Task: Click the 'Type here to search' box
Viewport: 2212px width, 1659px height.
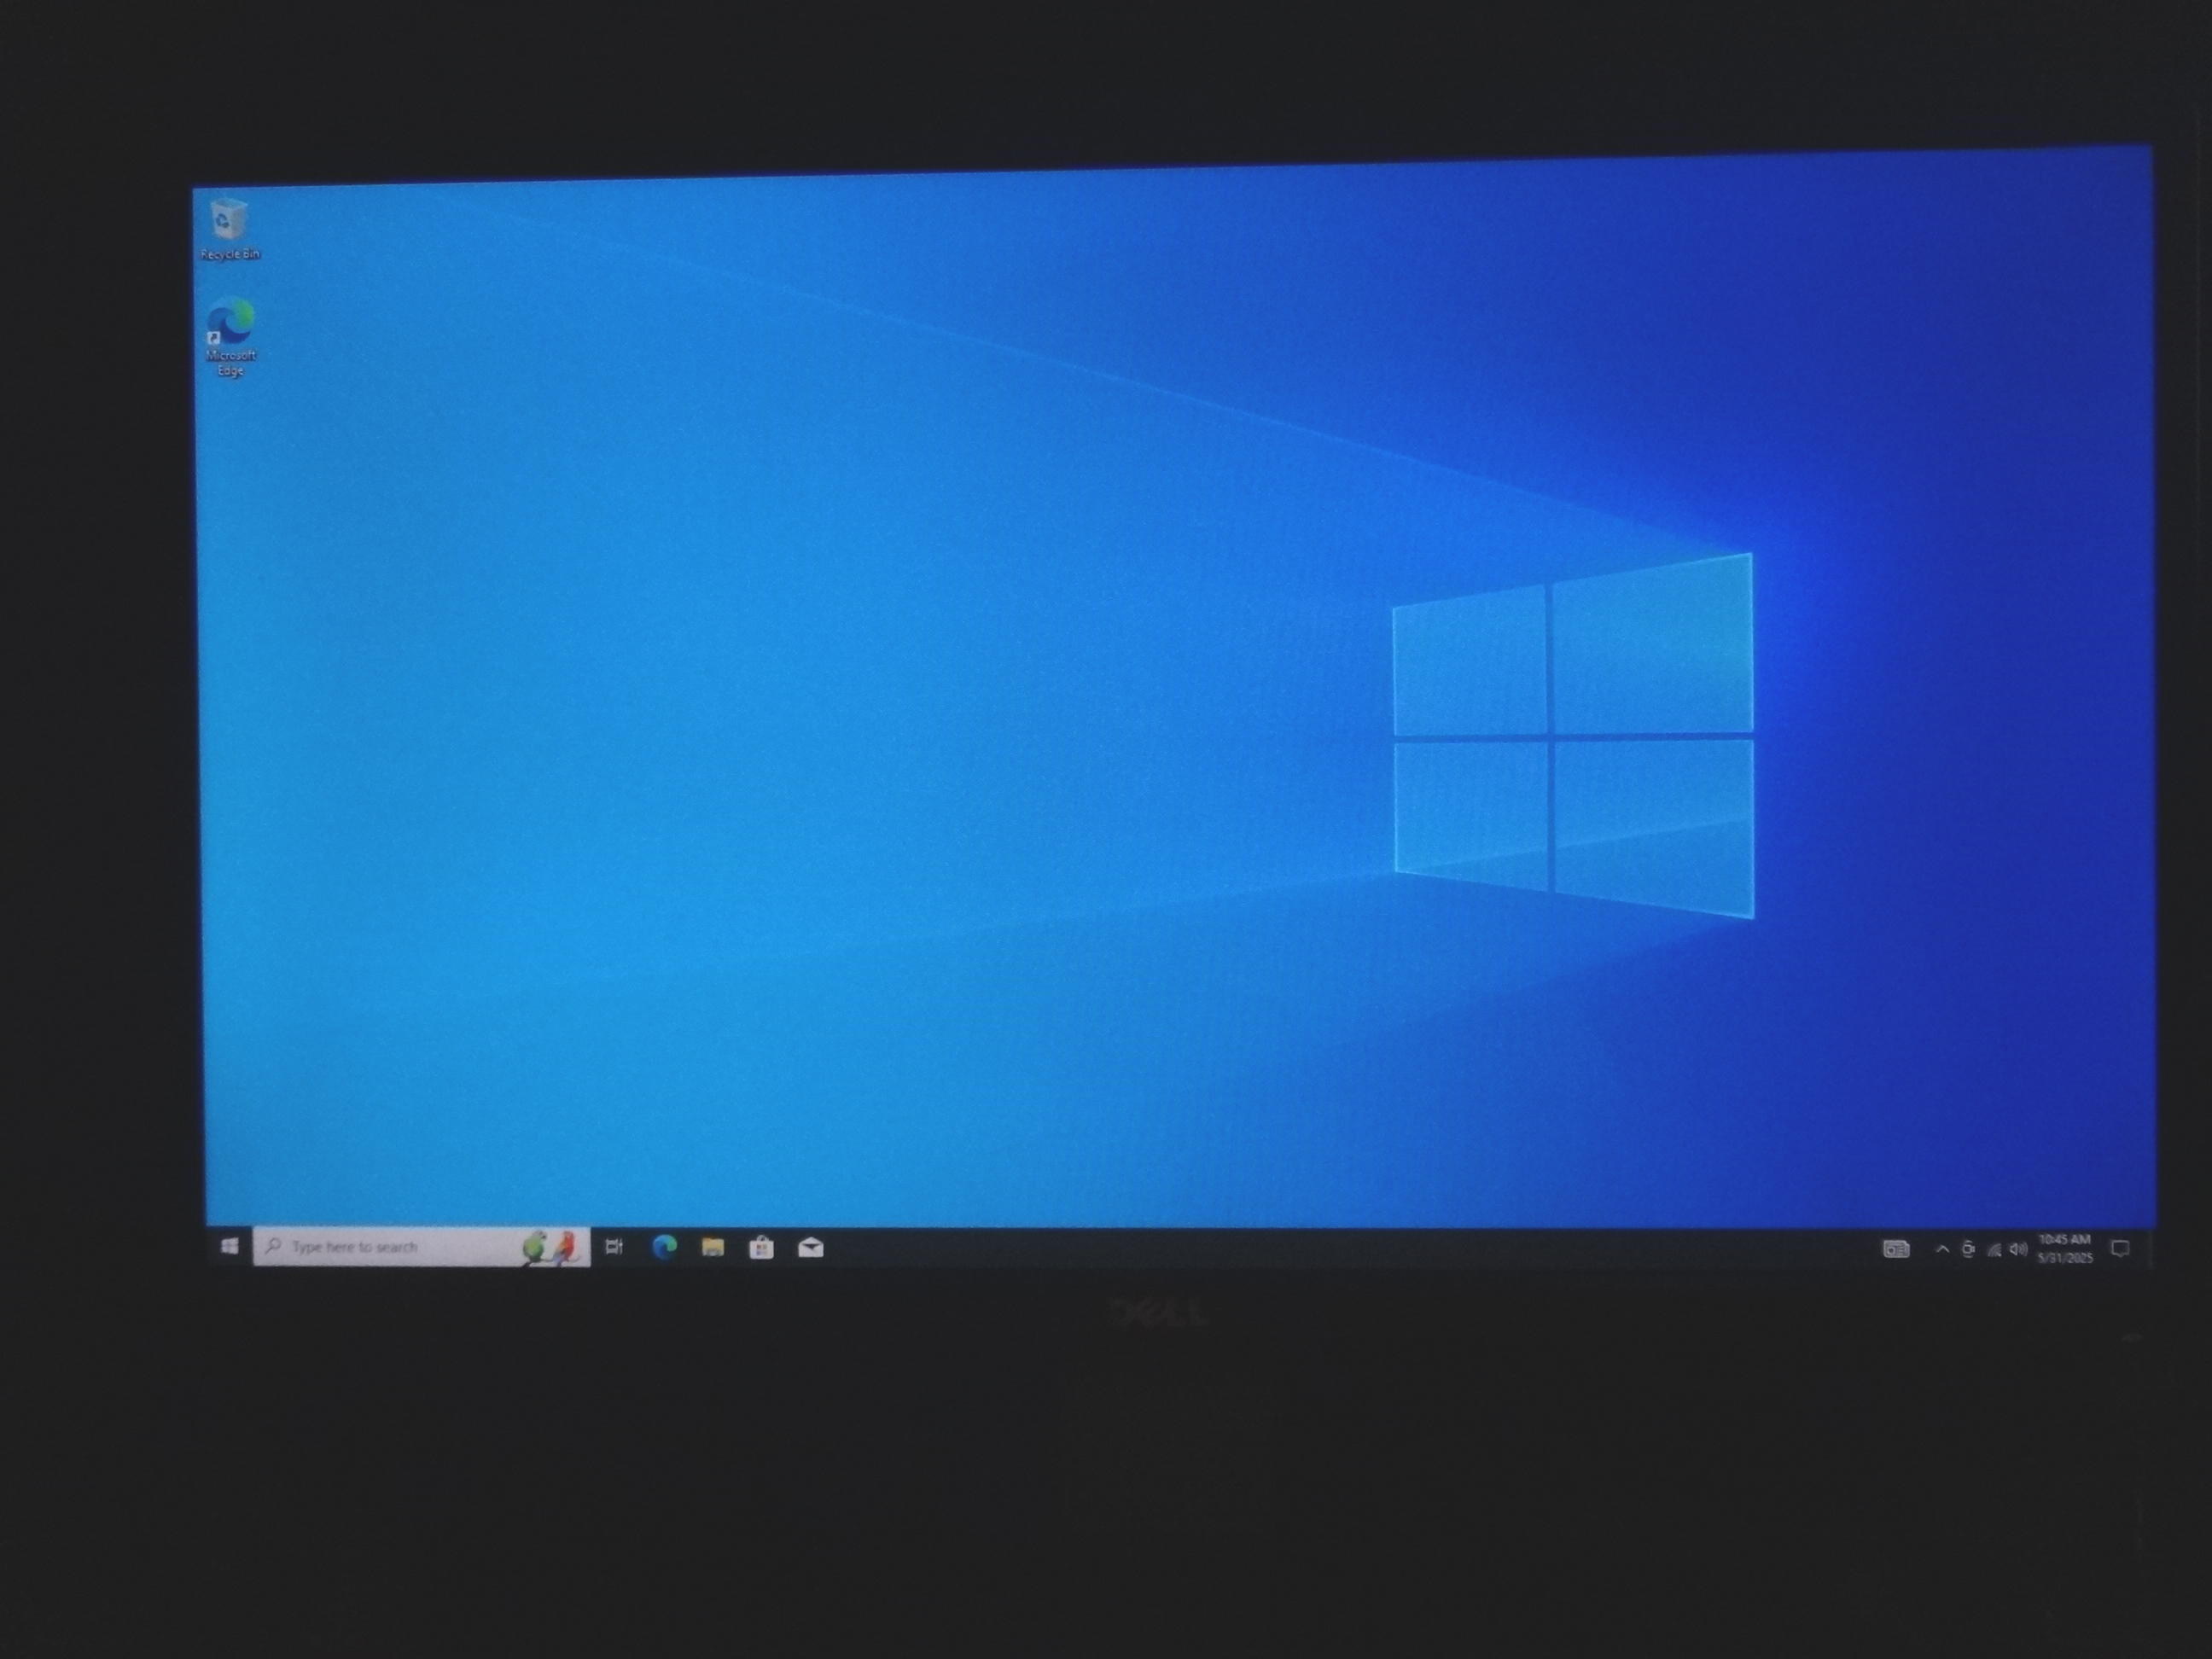Action: click(x=422, y=1246)
